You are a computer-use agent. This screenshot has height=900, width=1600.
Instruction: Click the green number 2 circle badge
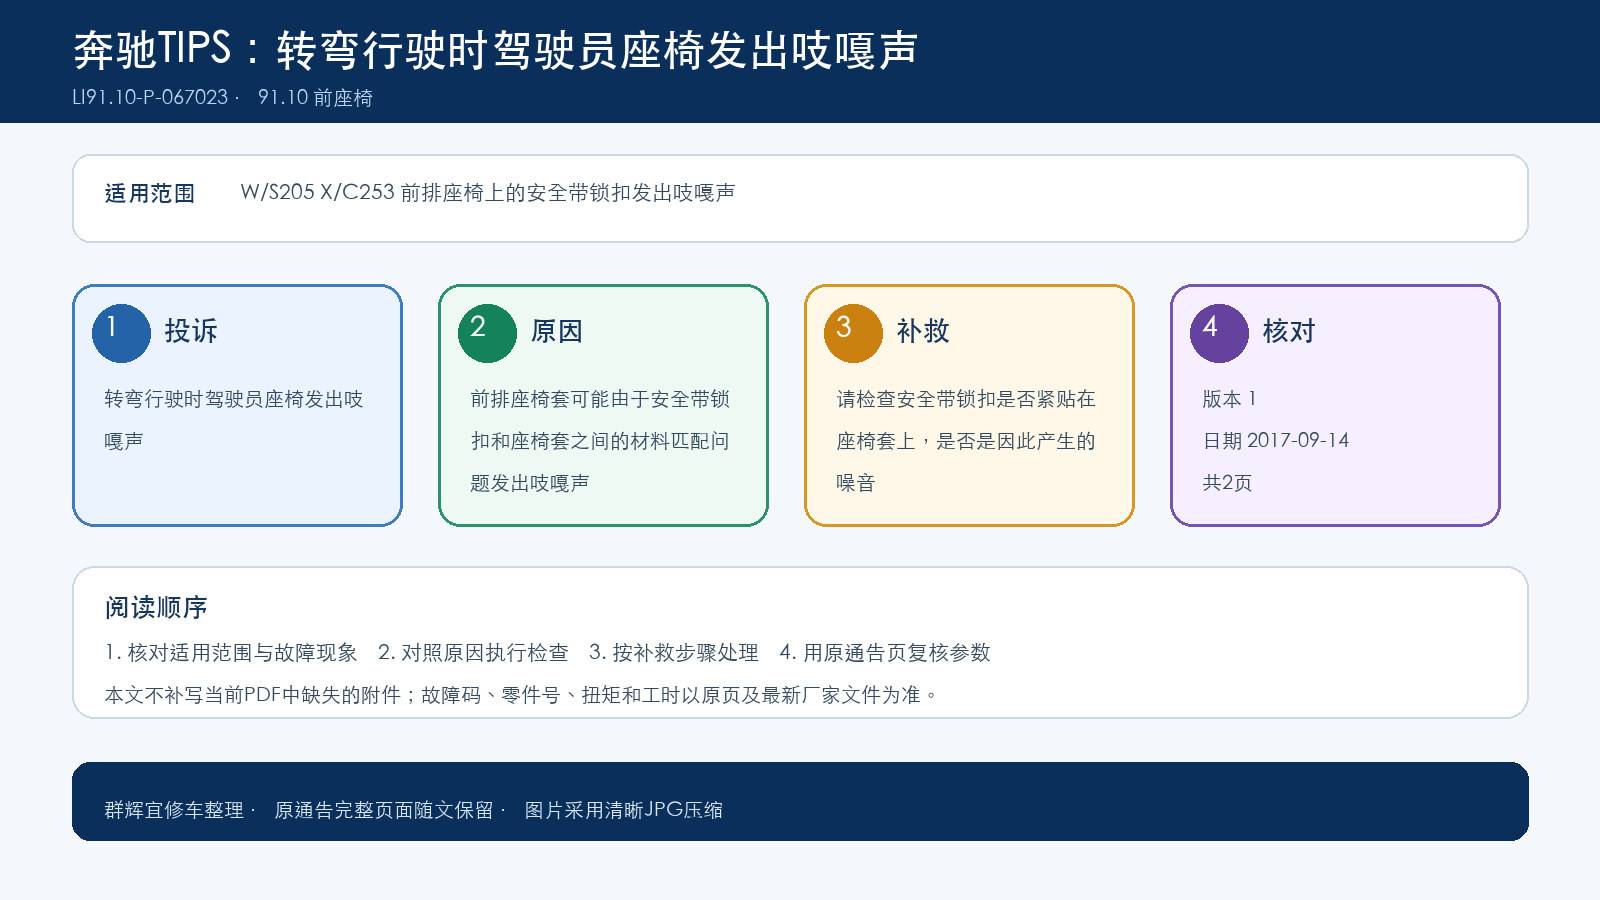[x=487, y=333]
